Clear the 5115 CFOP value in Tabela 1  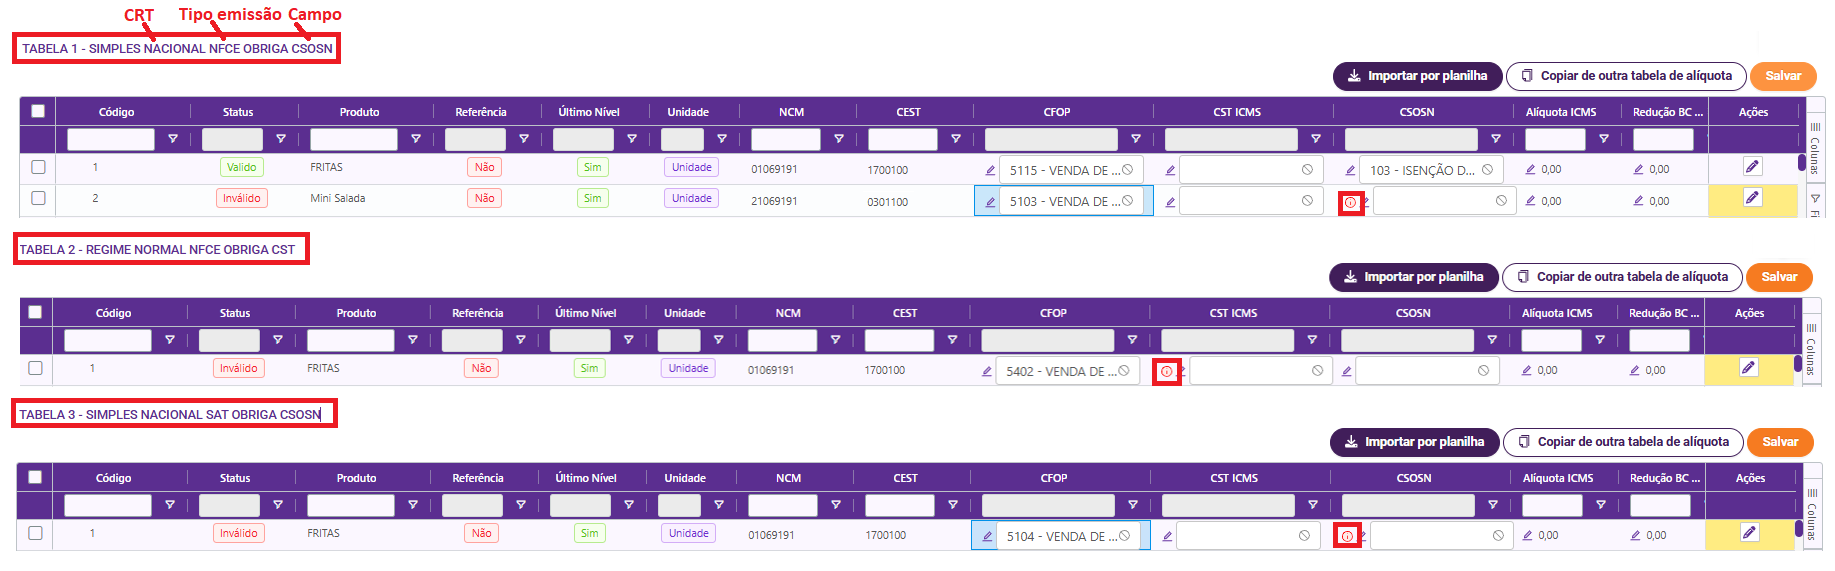(1128, 170)
